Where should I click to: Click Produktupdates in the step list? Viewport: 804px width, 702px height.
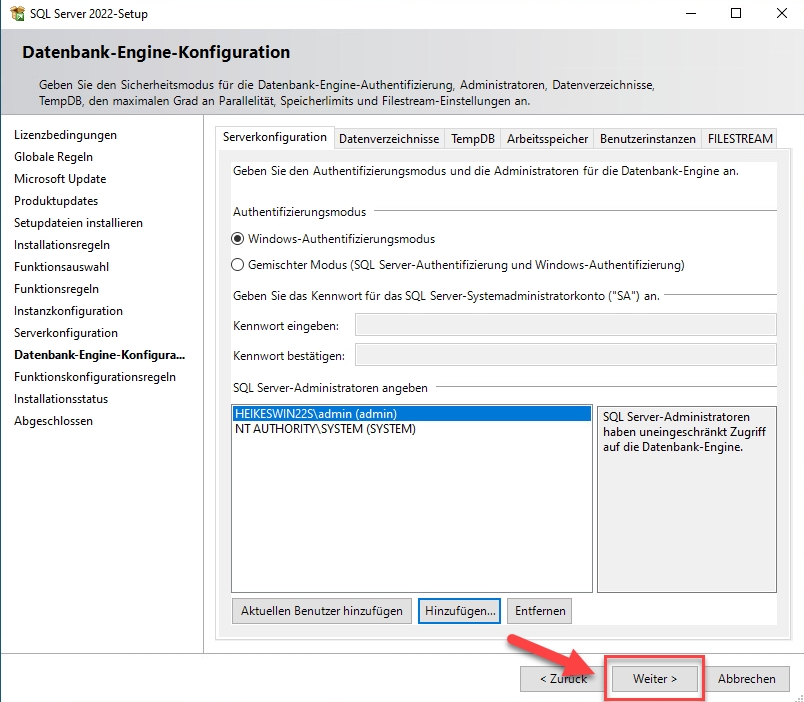click(56, 201)
